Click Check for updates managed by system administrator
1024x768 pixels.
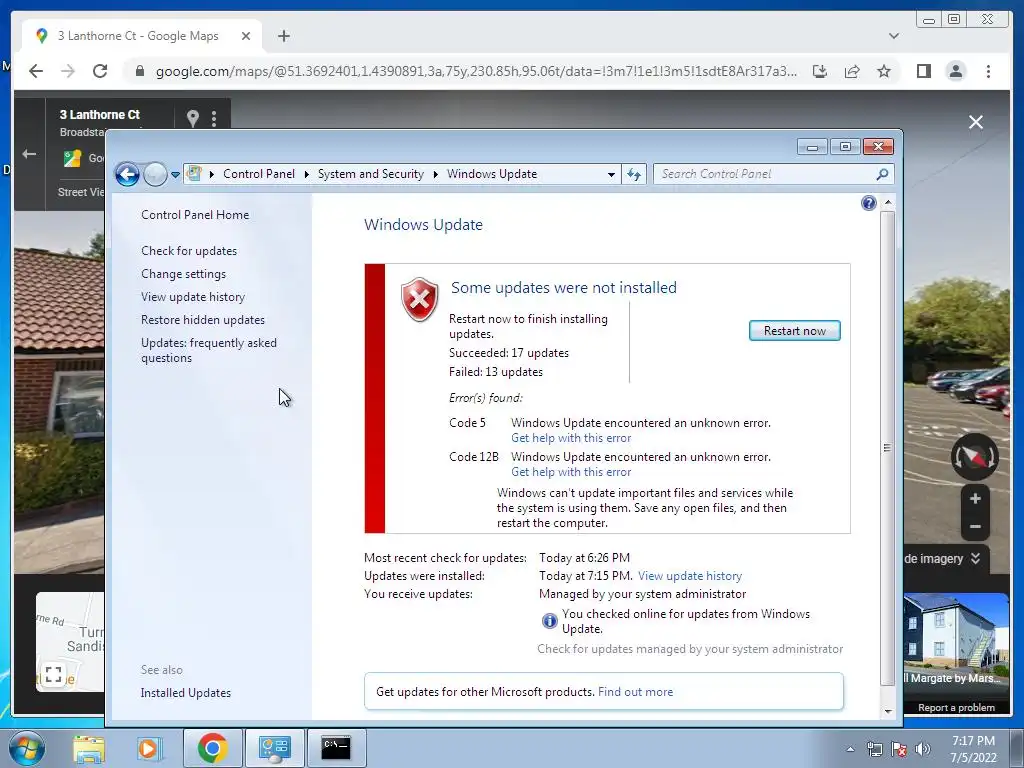(x=690, y=649)
